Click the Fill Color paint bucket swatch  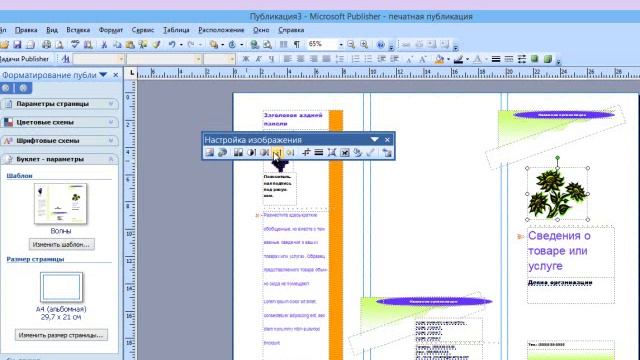[x=439, y=59]
